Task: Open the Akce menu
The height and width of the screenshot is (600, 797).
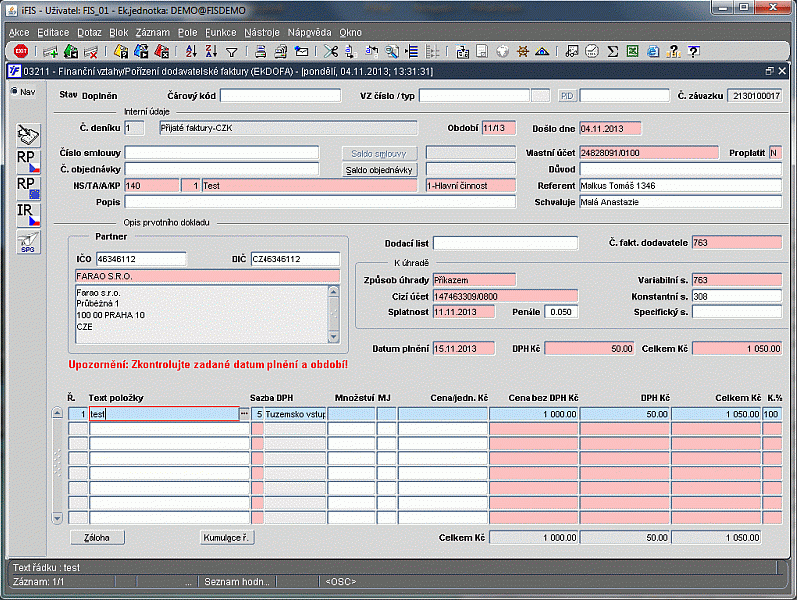Action: [19, 32]
